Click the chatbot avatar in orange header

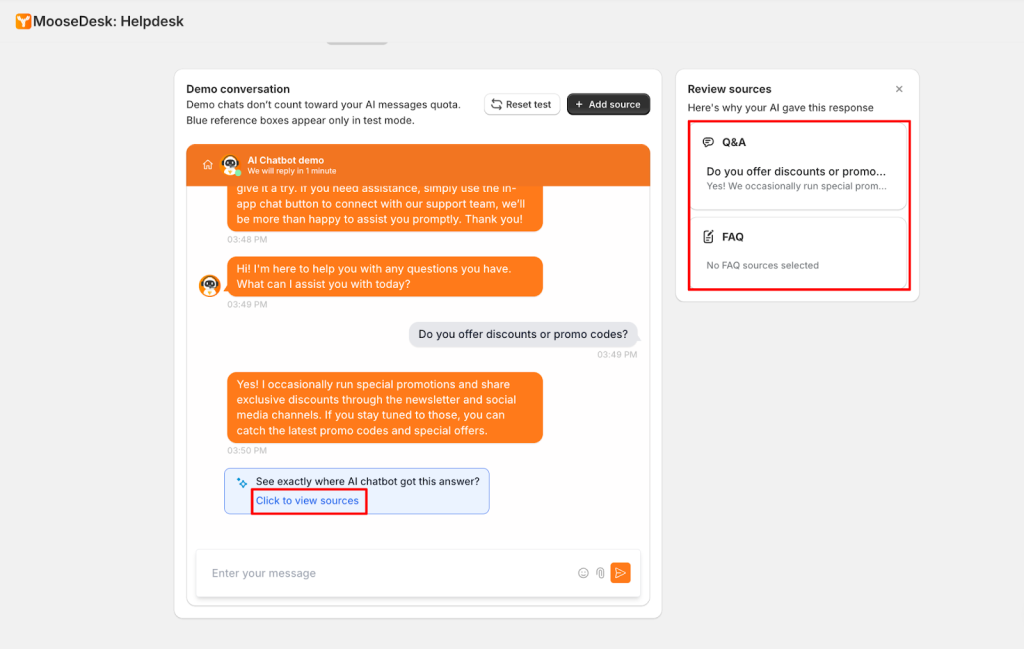pyautogui.click(x=230, y=165)
